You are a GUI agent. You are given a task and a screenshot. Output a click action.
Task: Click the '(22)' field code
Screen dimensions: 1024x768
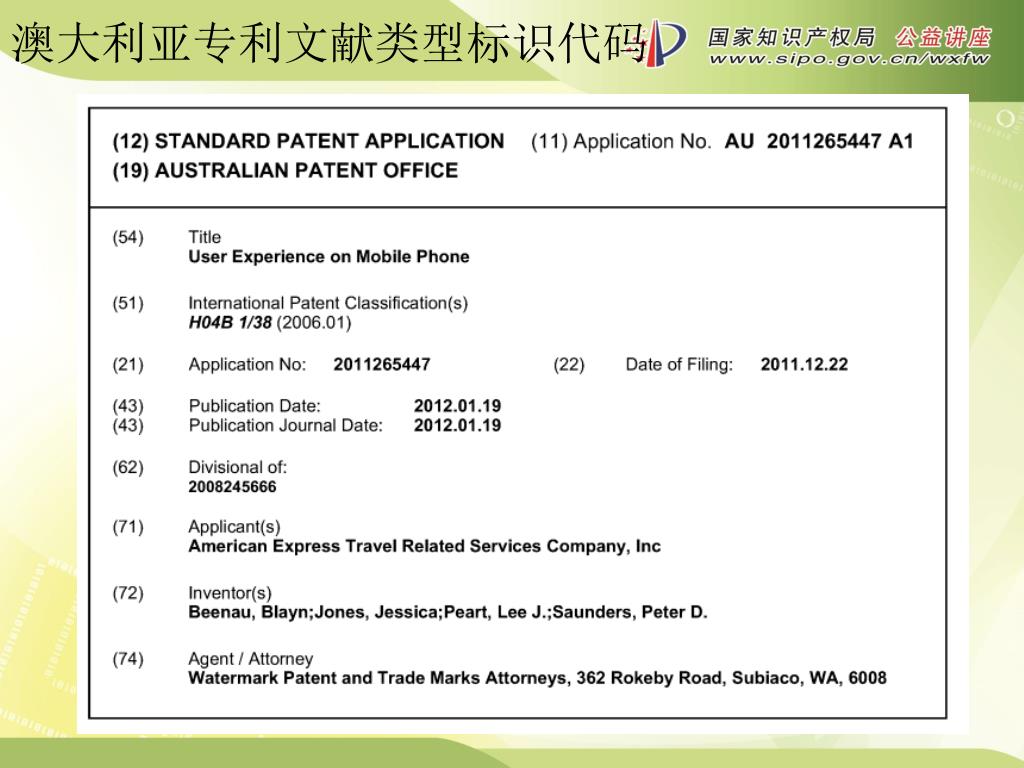(569, 364)
